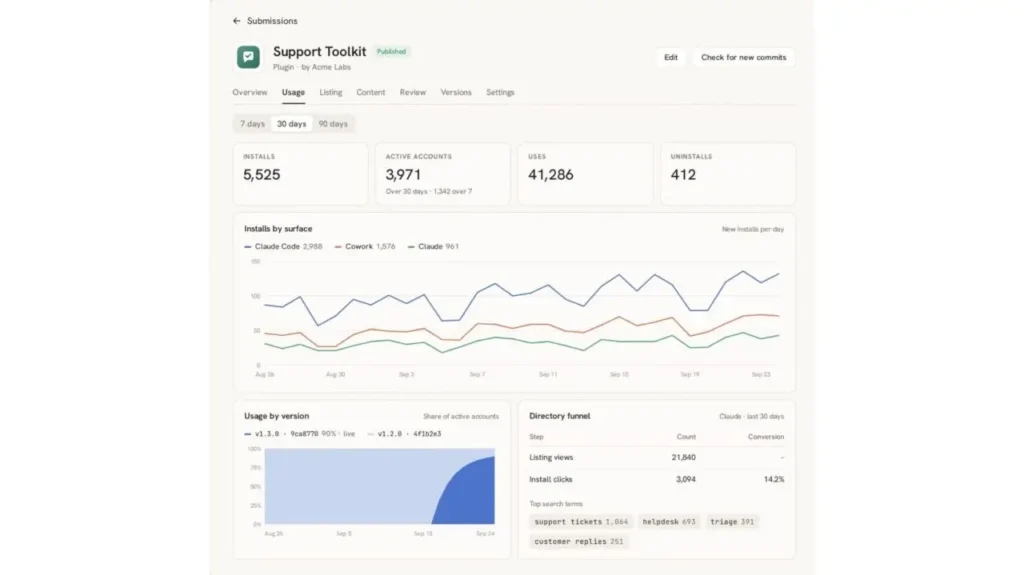Image resolution: width=1024 pixels, height=575 pixels.
Task: Click the Listing views row
Action: (656, 457)
